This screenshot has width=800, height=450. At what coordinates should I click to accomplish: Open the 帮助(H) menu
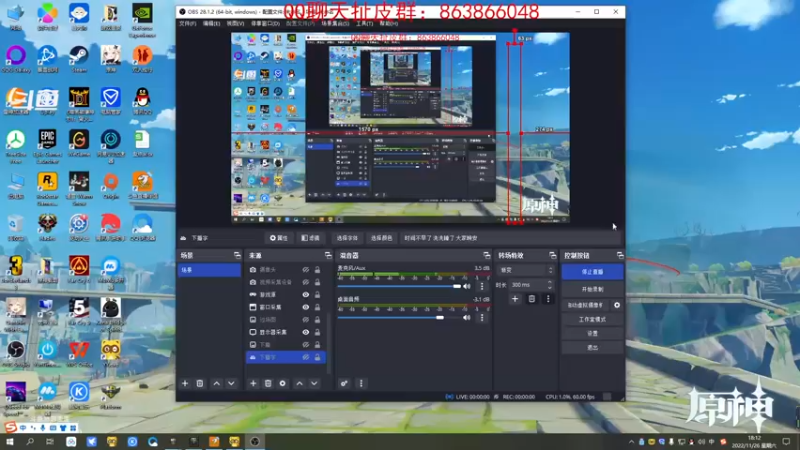pos(389,23)
